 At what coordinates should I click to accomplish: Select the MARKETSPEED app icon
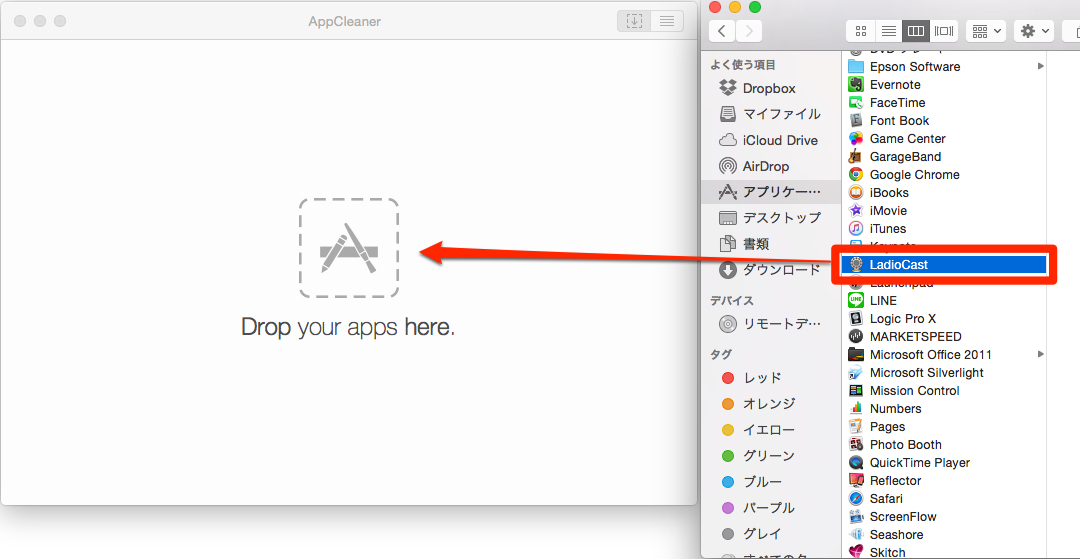pos(856,337)
